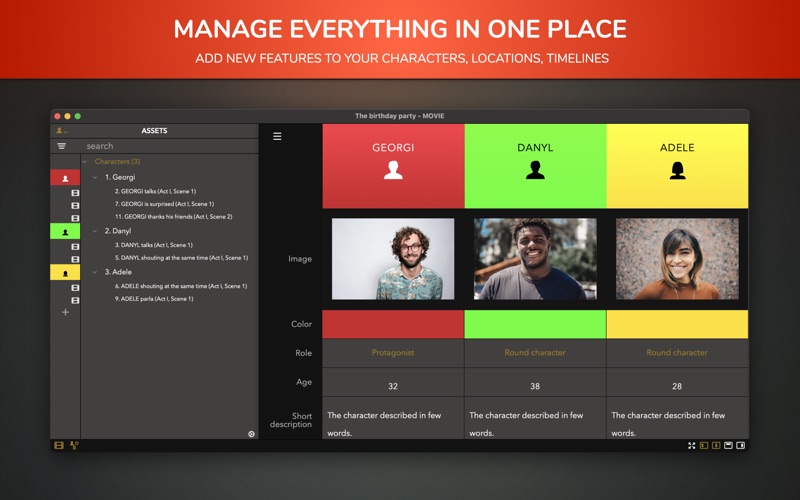
Task: Open the hamburger menu beside character columns
Action: tap(277, 136)
